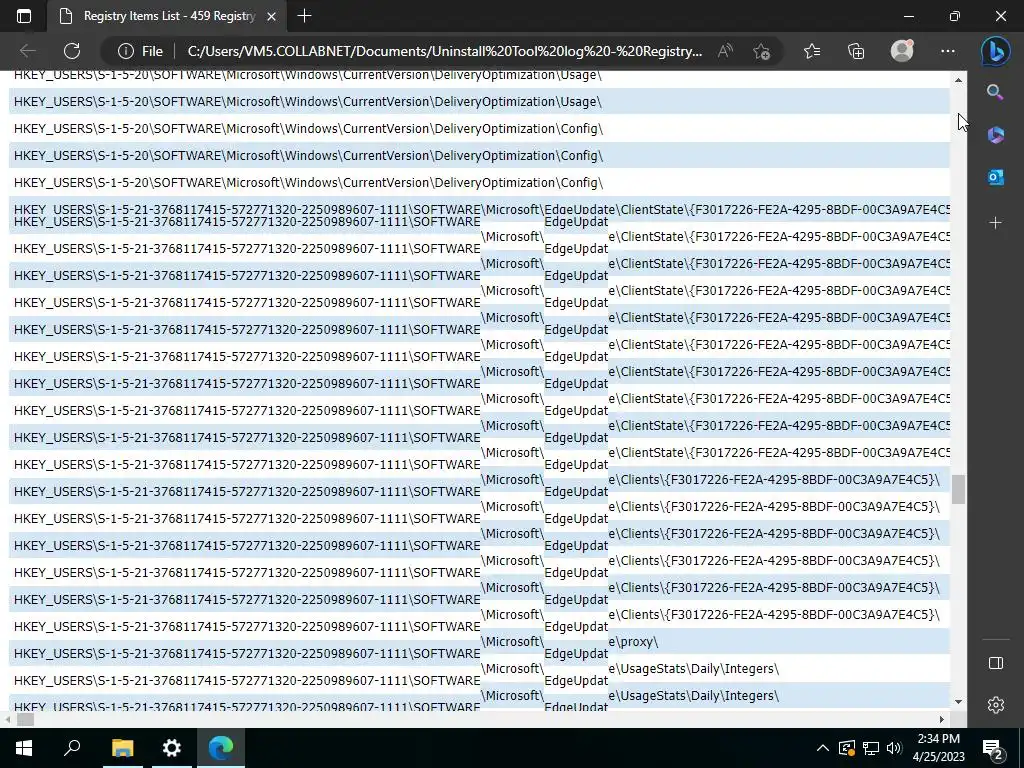Click the address bar file path
The height and width of the screenshot is (768, 1024).
point(445,51)
